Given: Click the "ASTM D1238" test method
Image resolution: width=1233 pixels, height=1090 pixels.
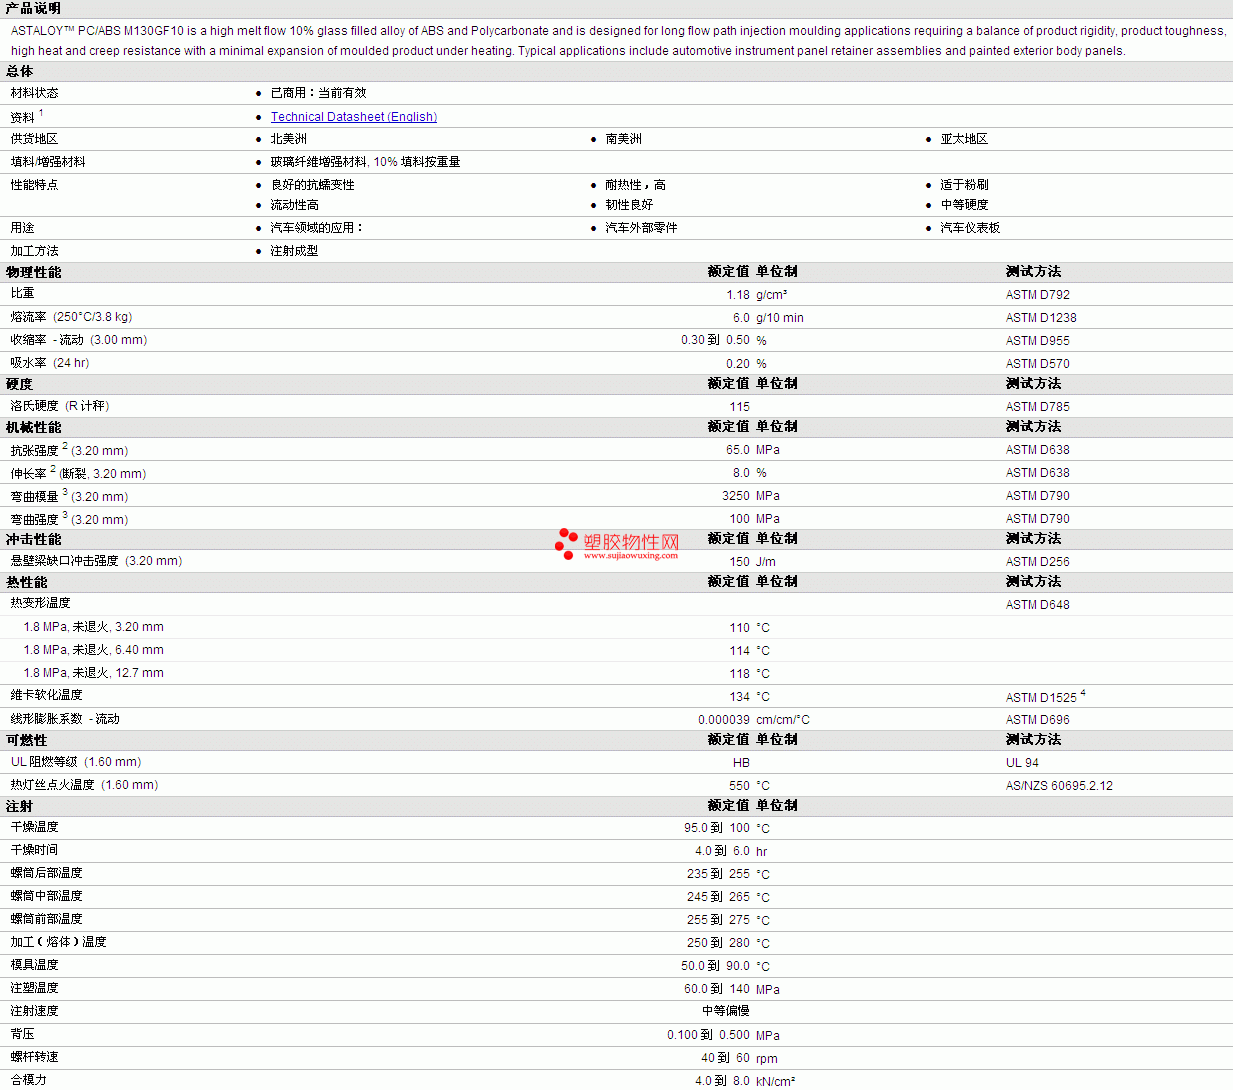Looking at the screenshot, I should point(1041,318).
